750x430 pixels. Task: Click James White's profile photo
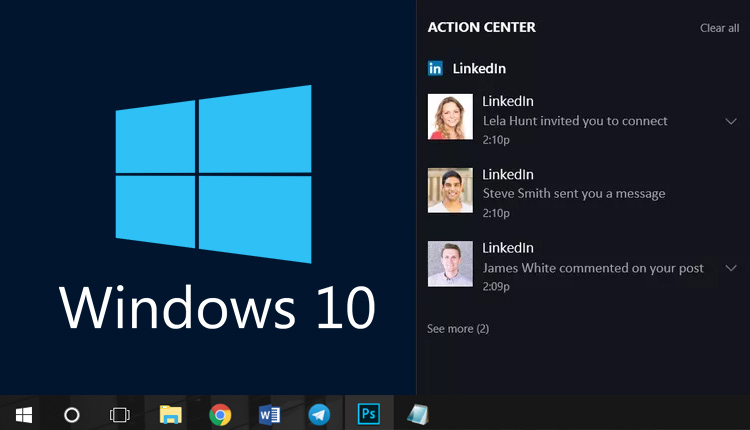(x=450, y=264)
